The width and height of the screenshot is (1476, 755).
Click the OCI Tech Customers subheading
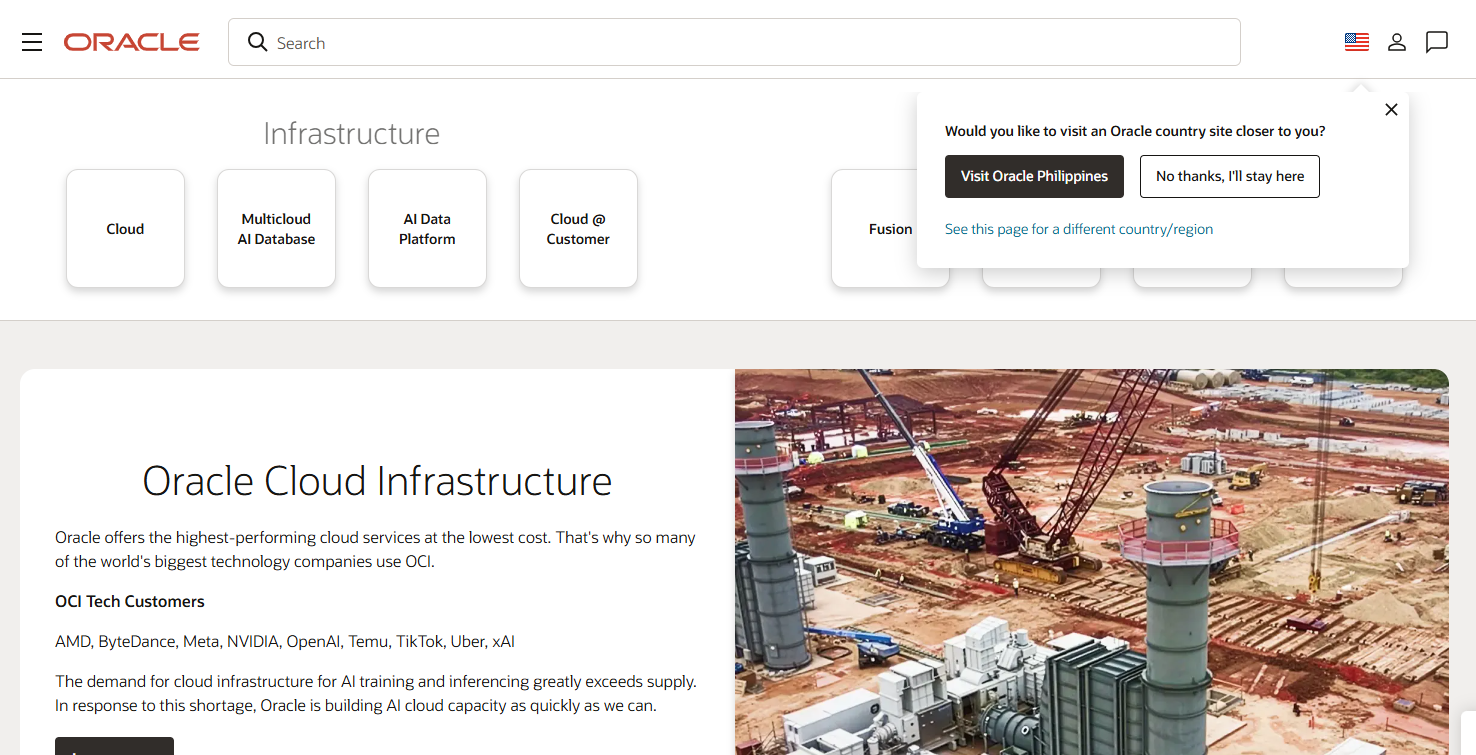coord(130,601)
